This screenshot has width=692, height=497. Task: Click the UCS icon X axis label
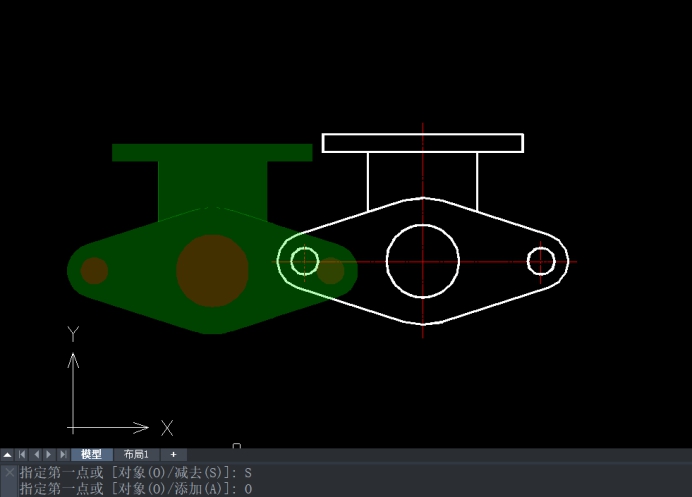pyautogui.click(x=167, y=428)
